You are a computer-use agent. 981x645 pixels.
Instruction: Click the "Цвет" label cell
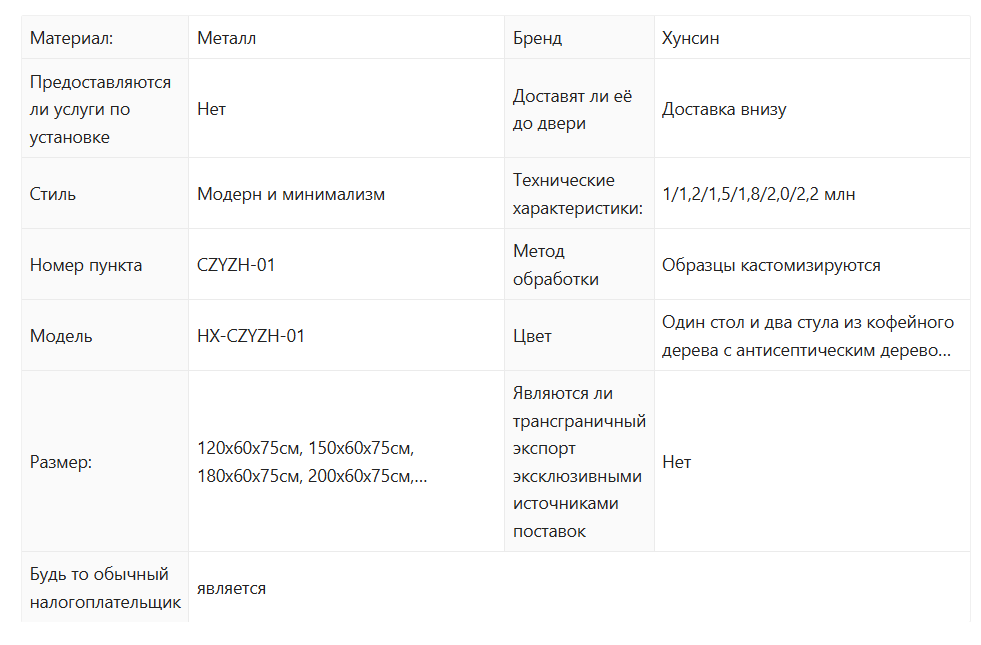point(532,336)
